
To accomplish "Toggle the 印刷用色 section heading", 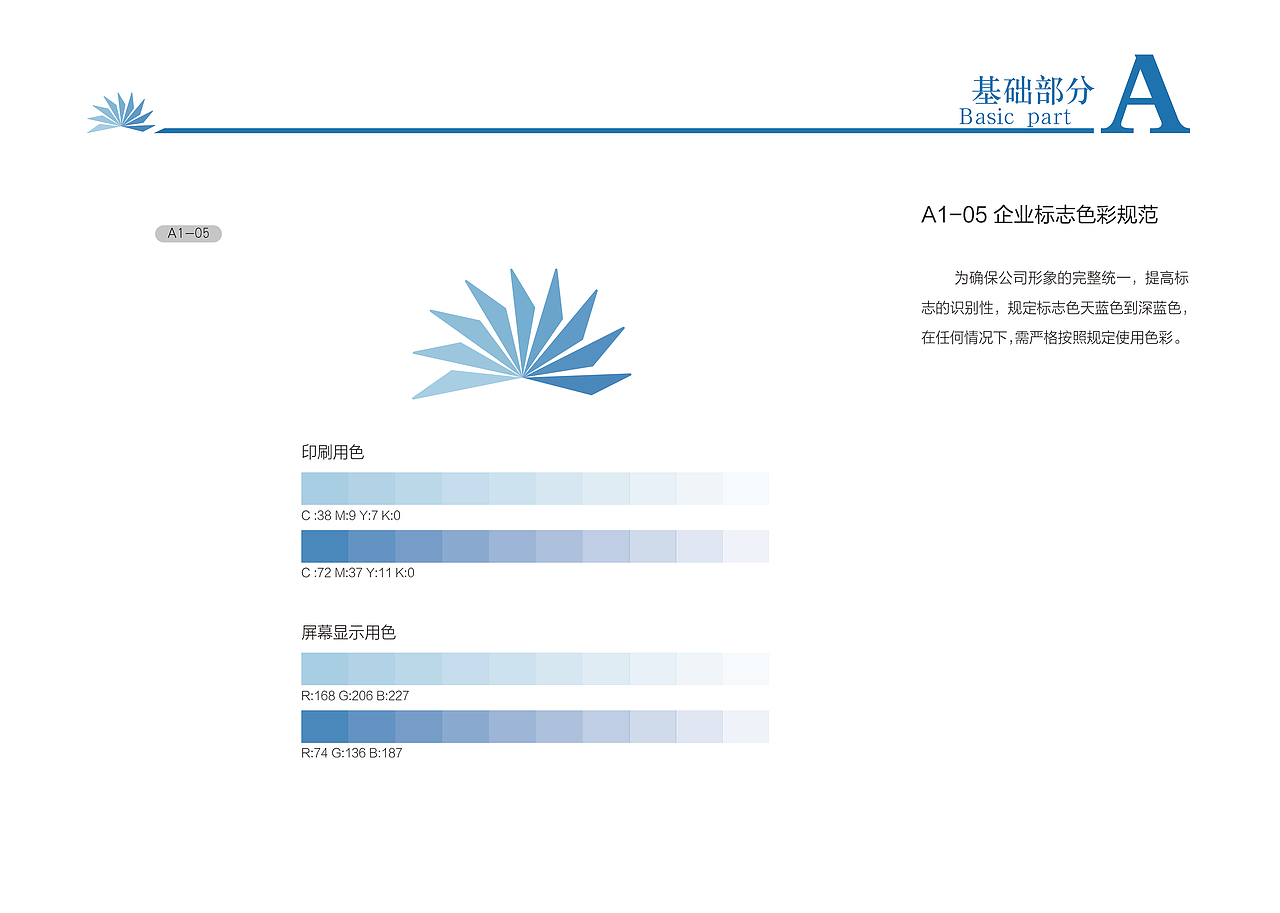I will 332,451.
